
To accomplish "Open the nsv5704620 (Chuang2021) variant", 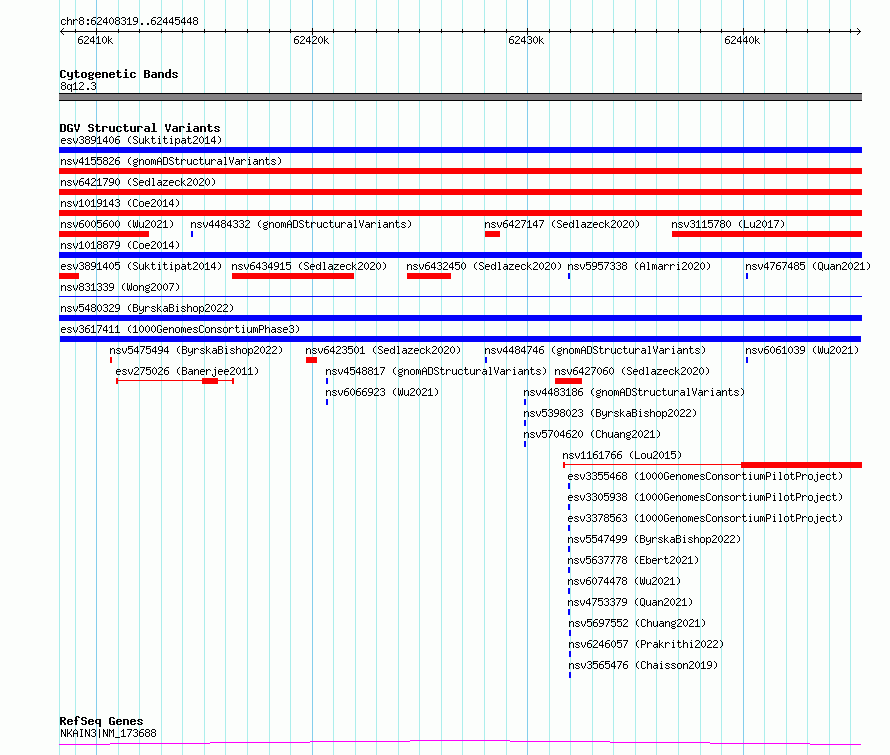I will [x=592, y=434].
